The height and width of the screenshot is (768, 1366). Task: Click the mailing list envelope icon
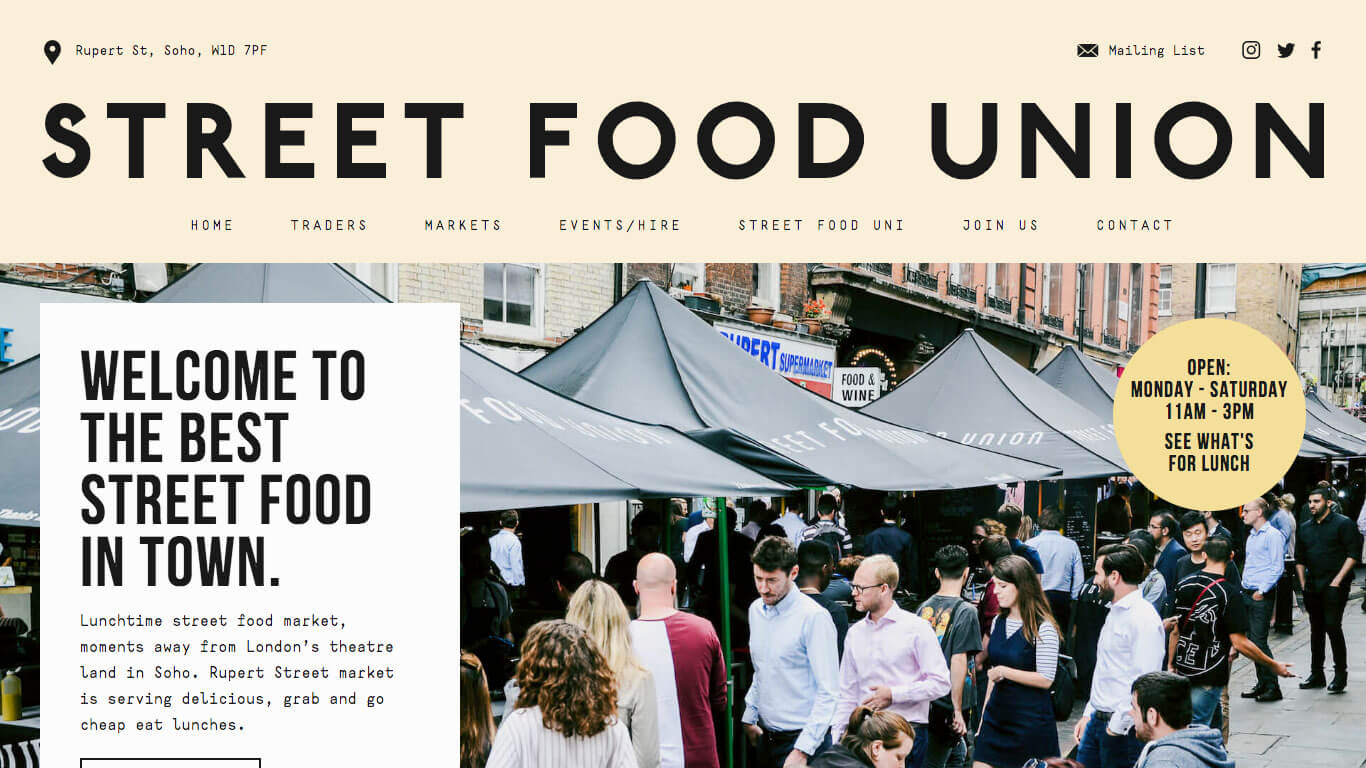[x=1088, y=50]
